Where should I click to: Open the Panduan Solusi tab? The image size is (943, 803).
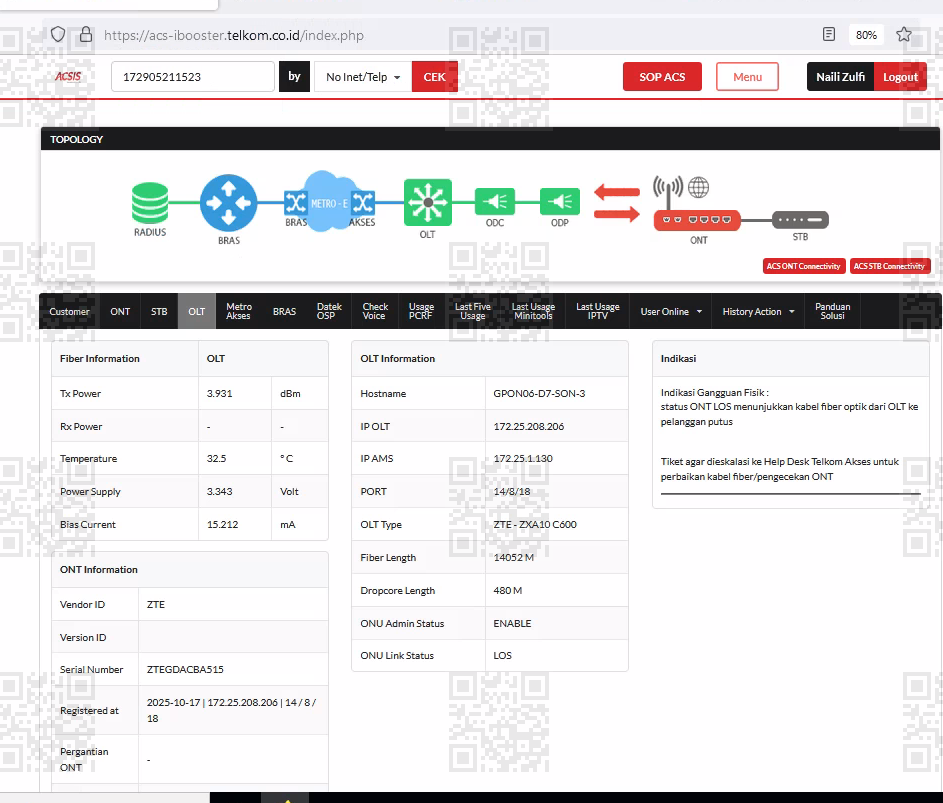click(x=832, y=312)
